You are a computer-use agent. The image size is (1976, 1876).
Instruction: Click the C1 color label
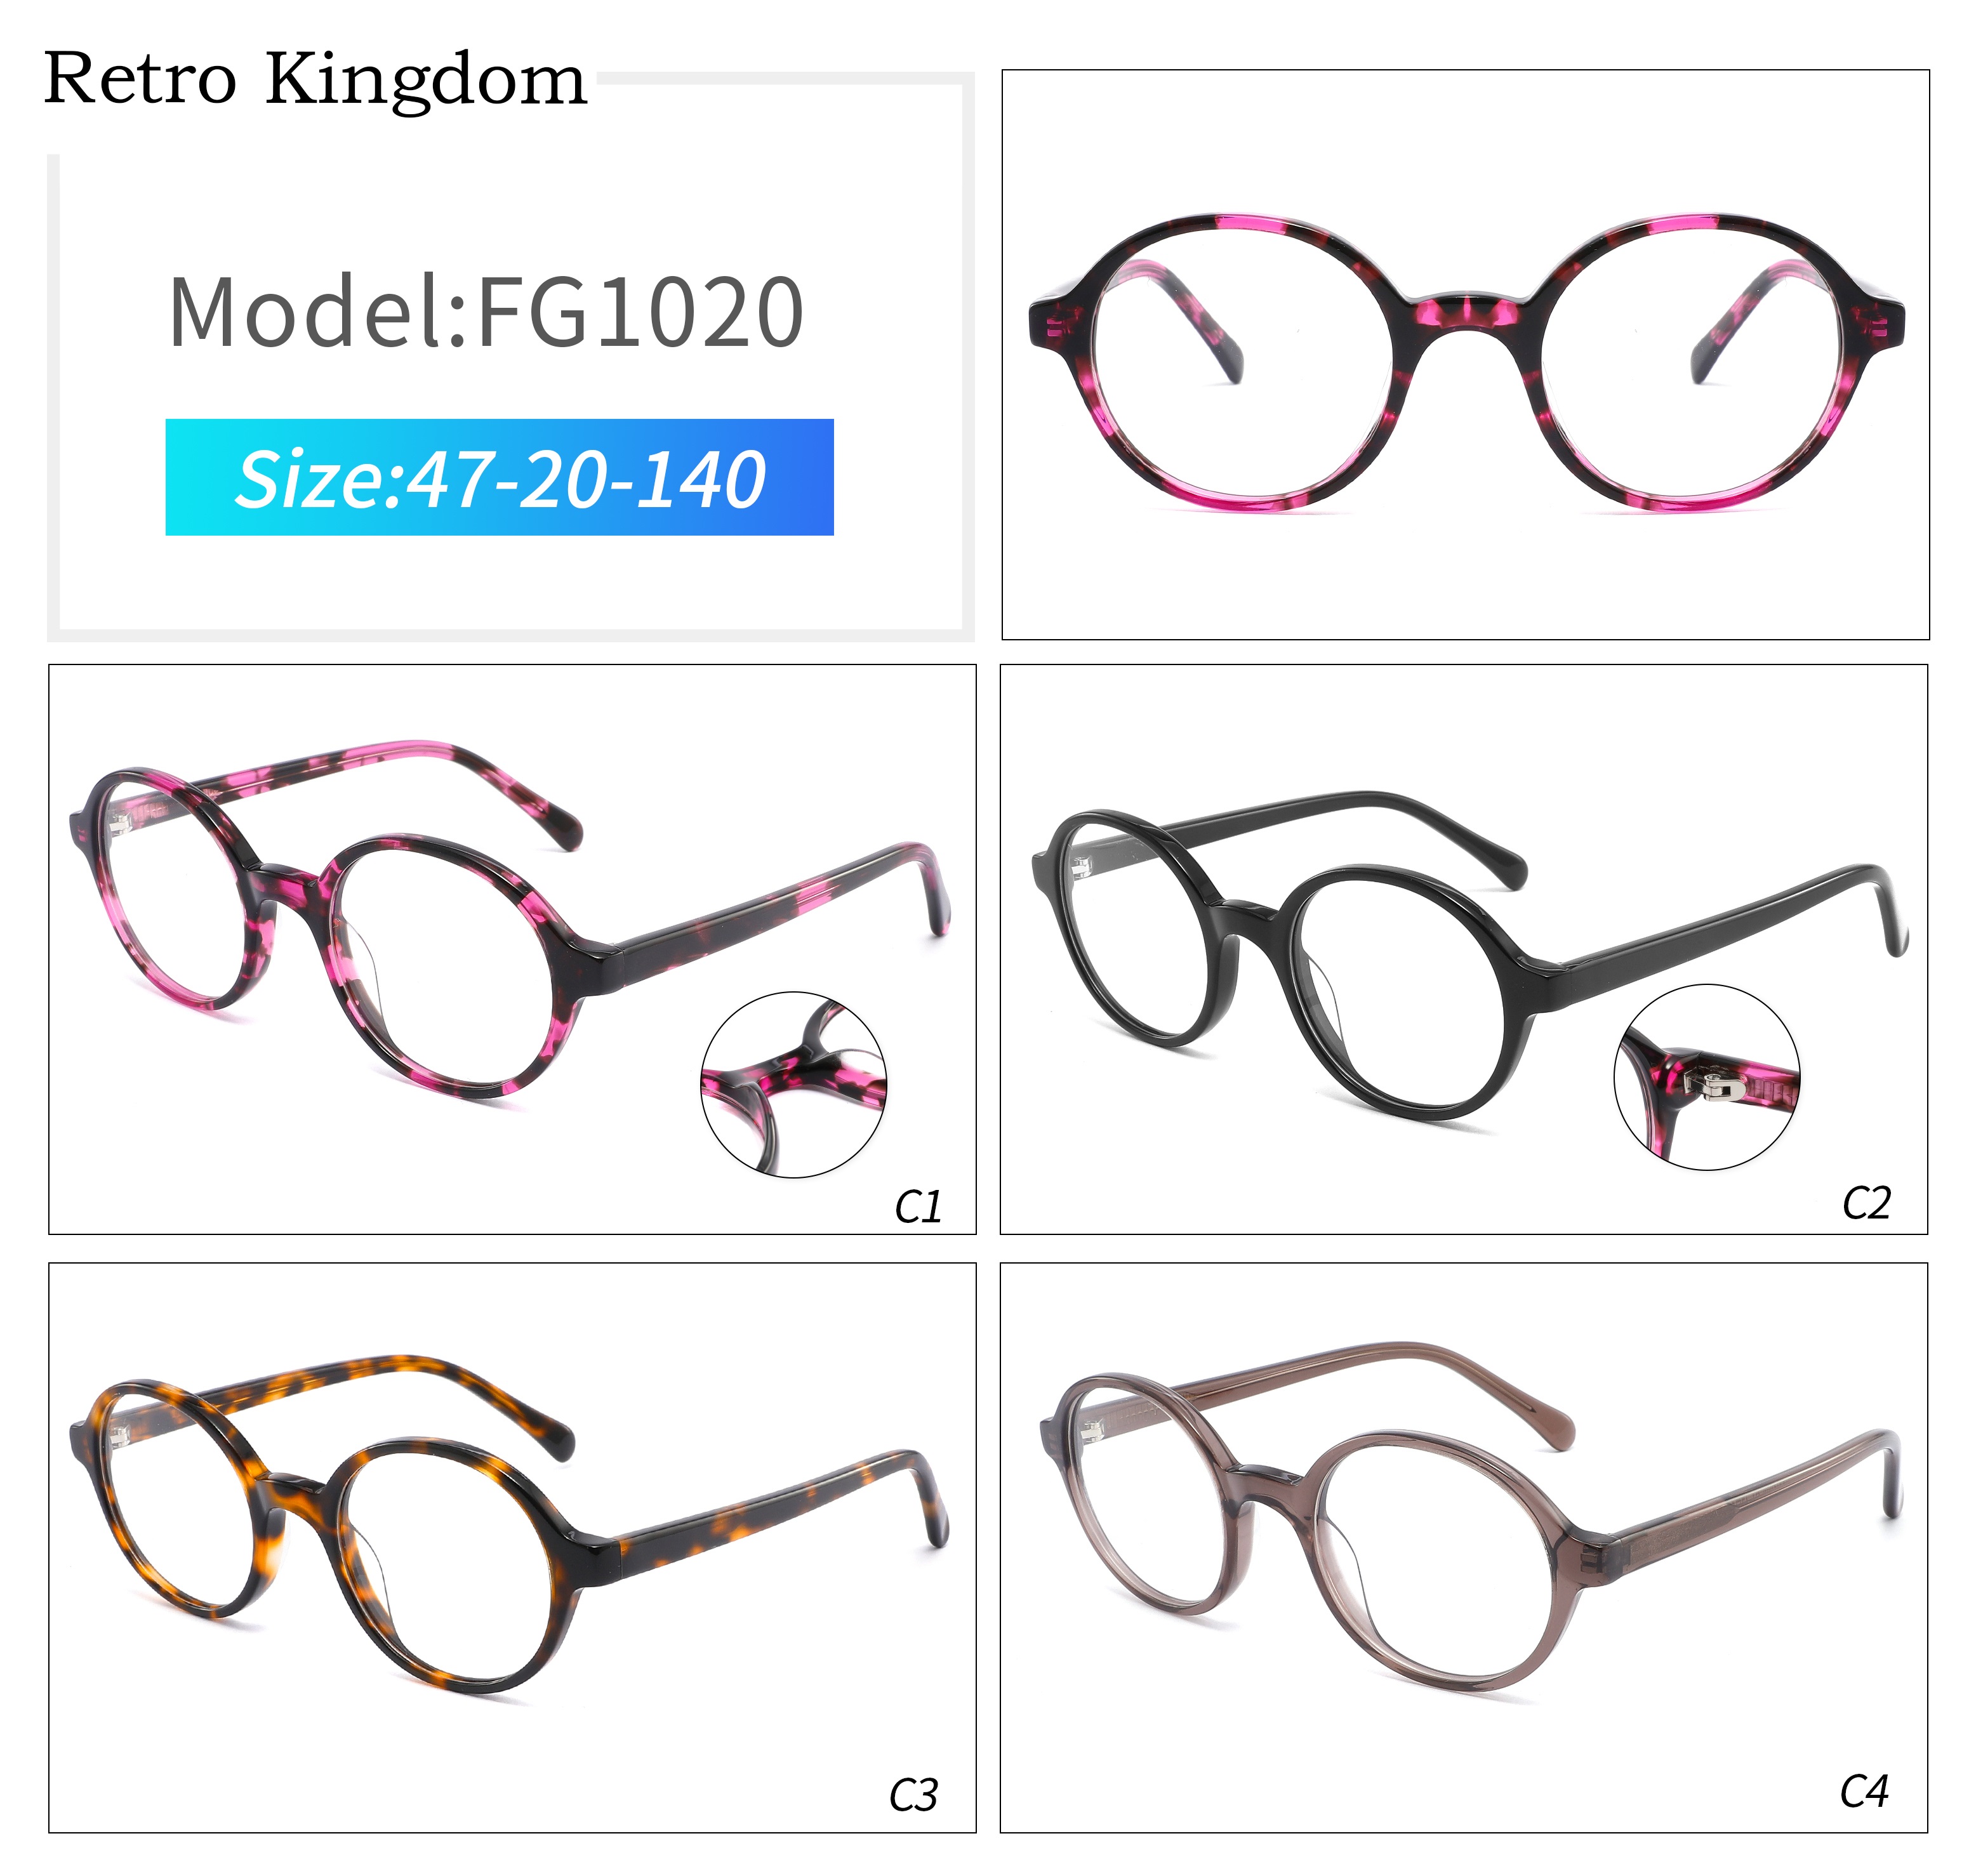(x=918, y=1207)
